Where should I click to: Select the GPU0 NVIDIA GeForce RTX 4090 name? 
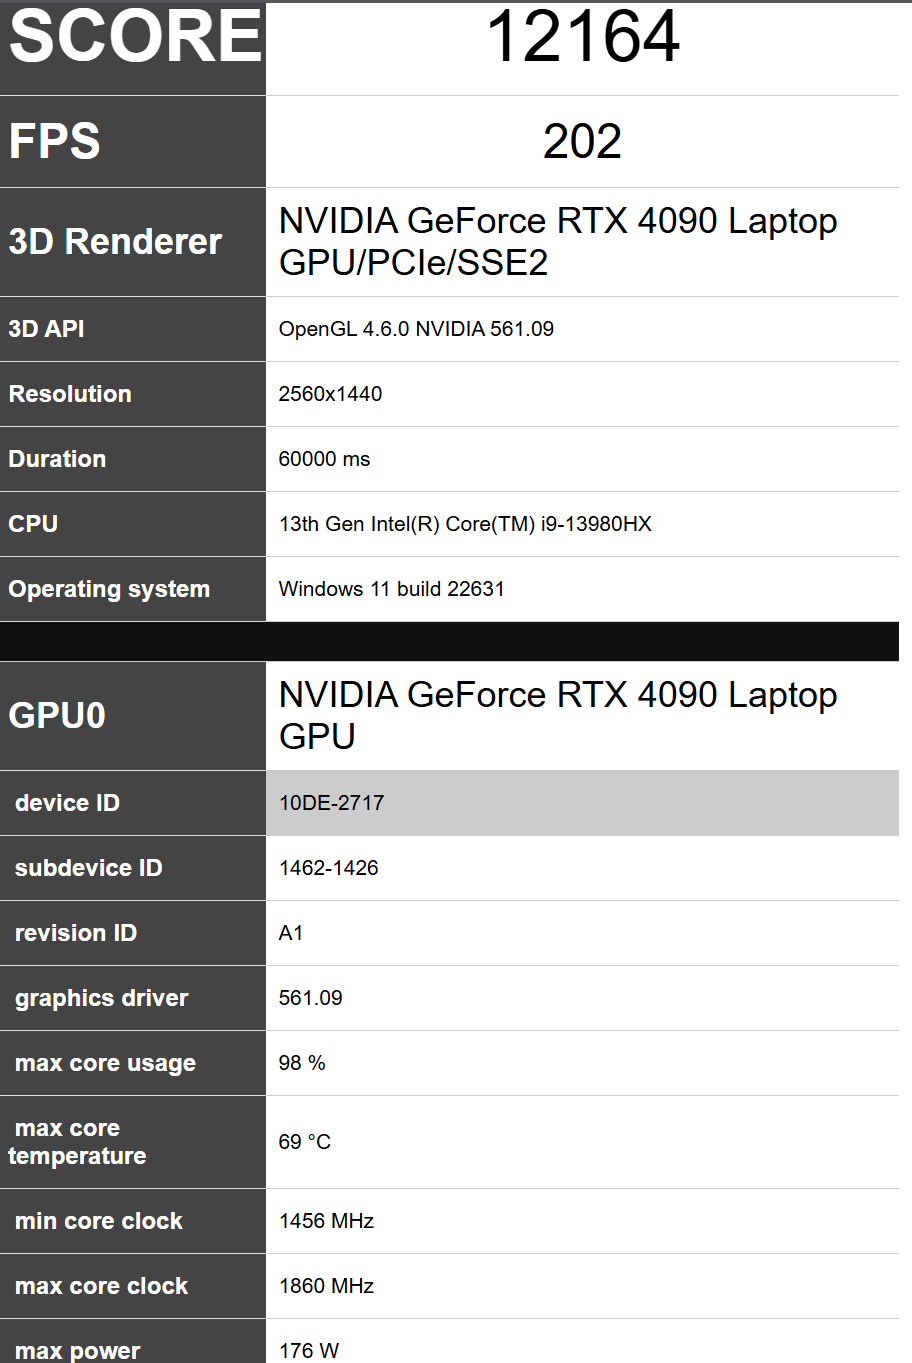click(x=558, y=716)
